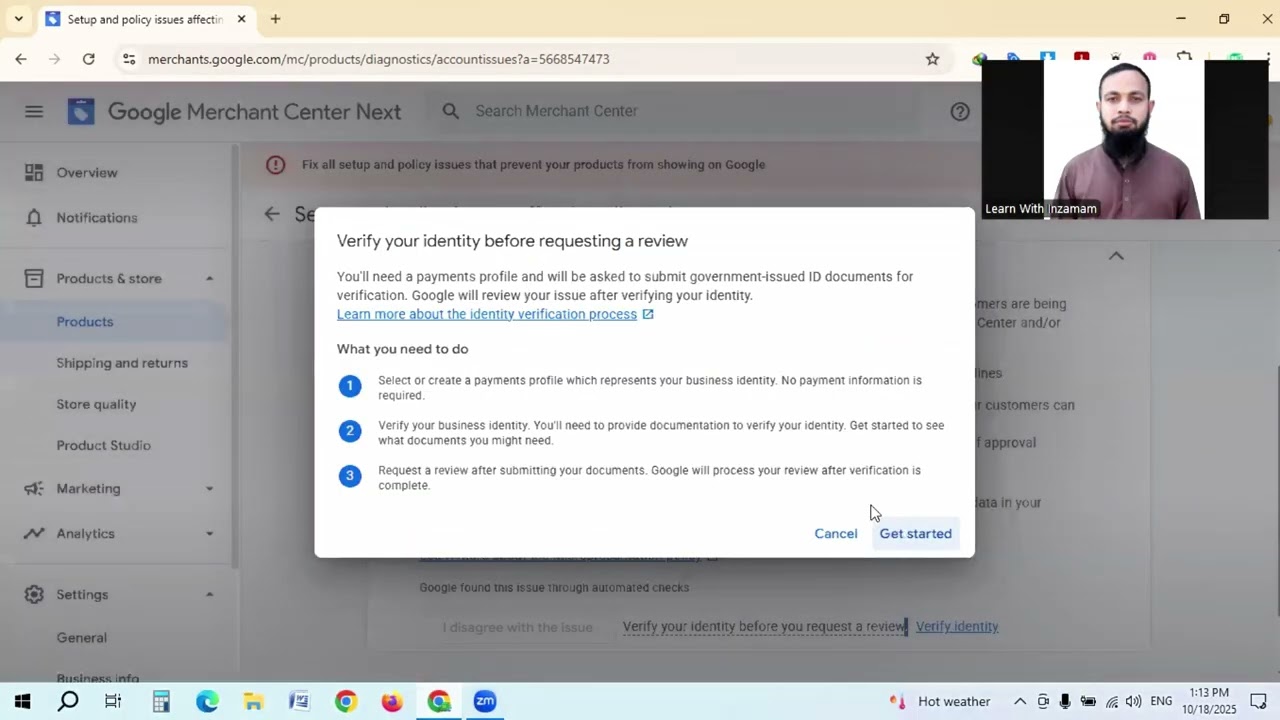Click the magnifier icon in Merchant Center search
The image size is (1280, 720).
click(x=451, y=111)
